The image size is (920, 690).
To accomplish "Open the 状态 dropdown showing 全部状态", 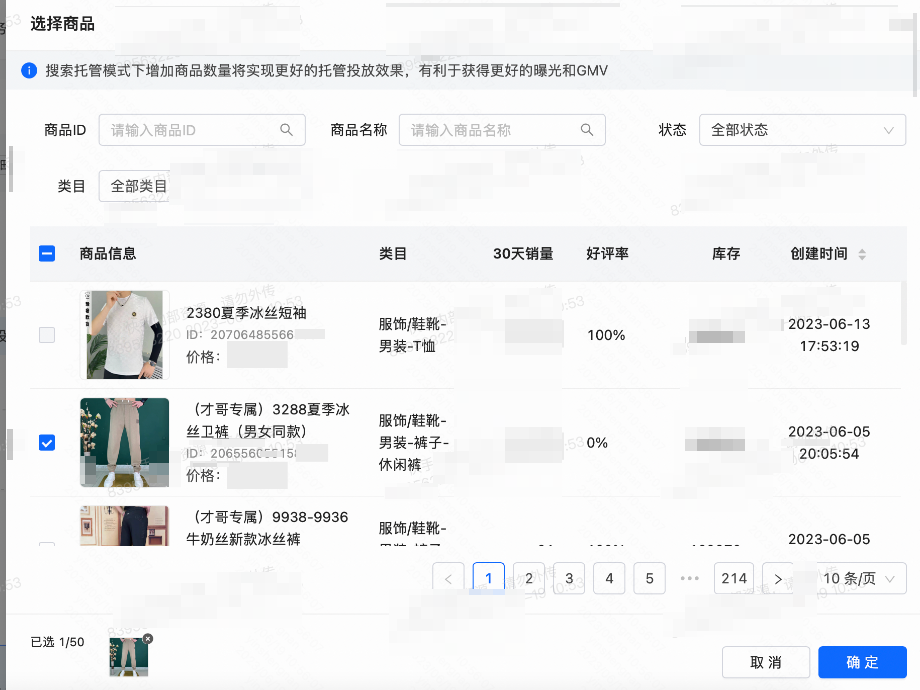I will pyautogui.click(x=802, y=130).
